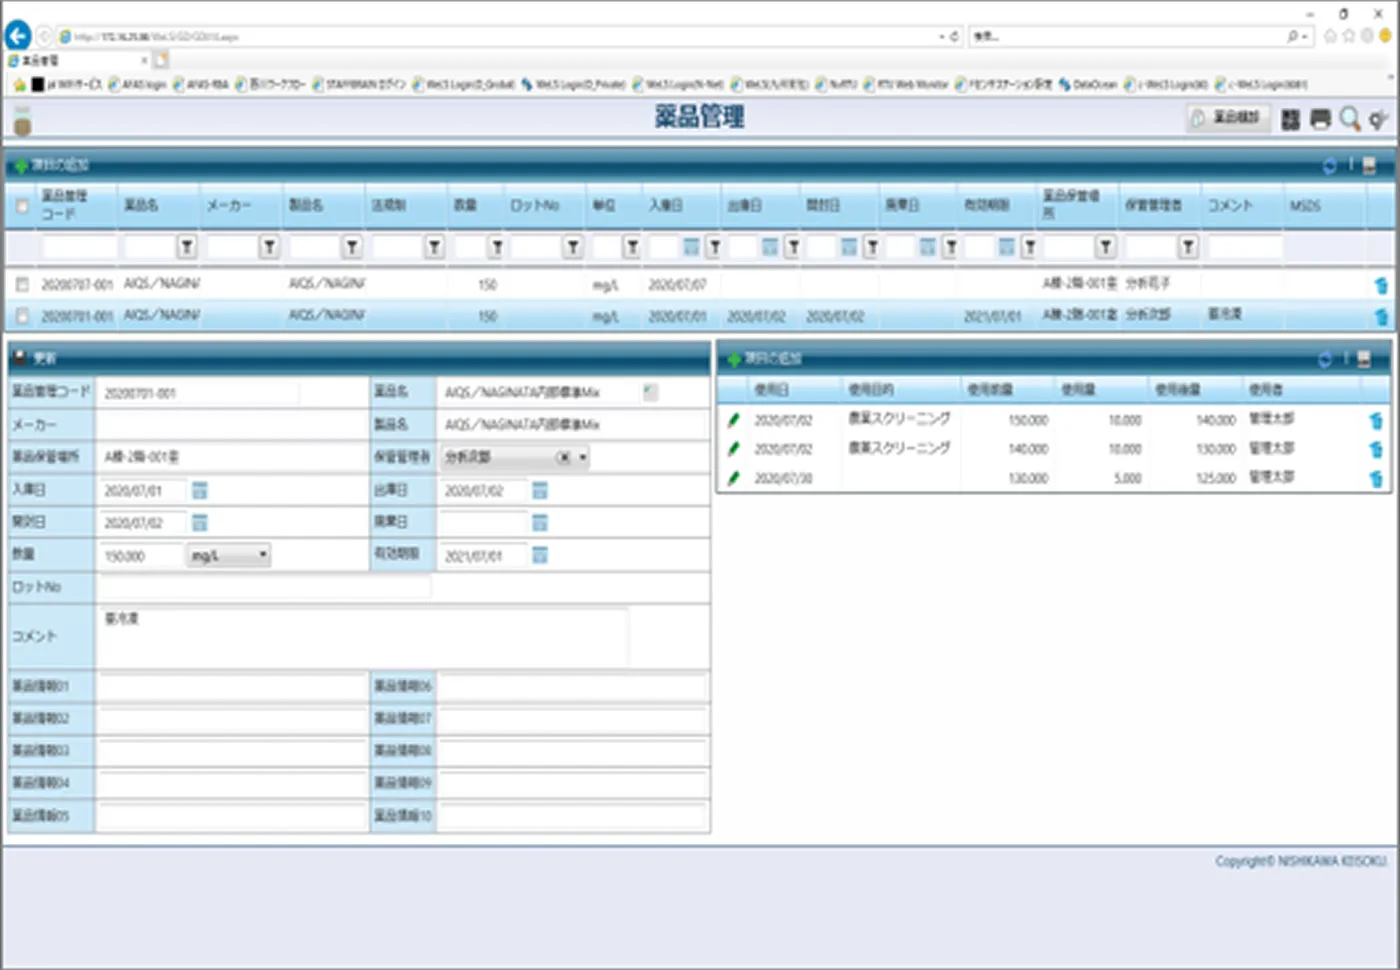
Task: Click the export icon in usage list title bar
Action: (1364, 359)
